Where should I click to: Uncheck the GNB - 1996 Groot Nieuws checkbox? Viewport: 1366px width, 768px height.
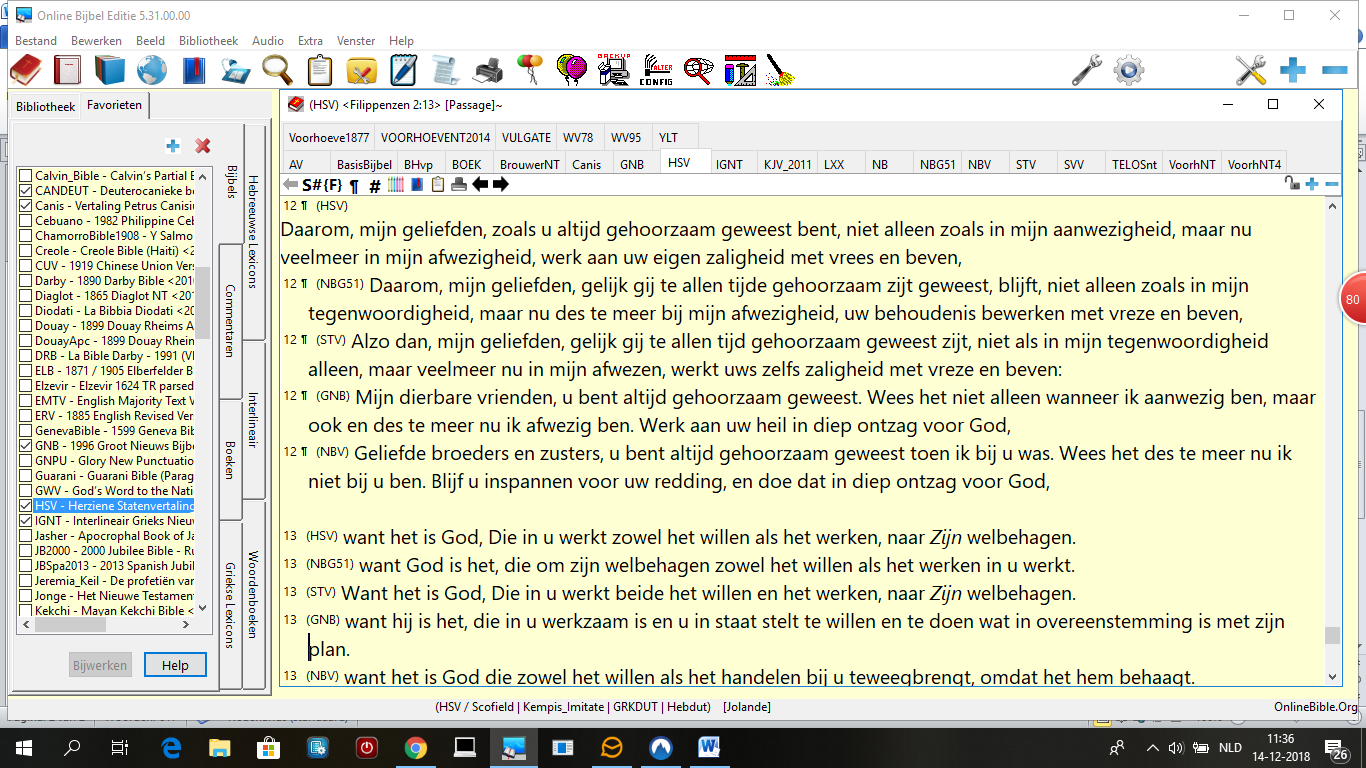(26, 445)
